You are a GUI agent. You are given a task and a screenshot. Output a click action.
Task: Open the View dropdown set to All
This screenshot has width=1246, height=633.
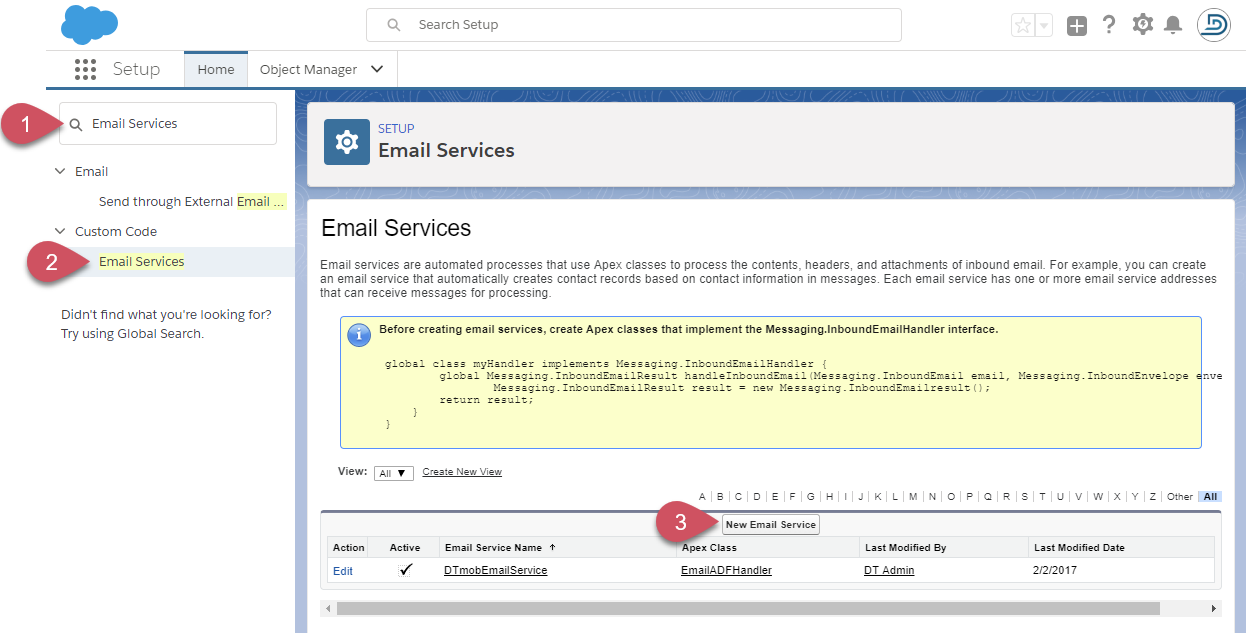[393, 472]
